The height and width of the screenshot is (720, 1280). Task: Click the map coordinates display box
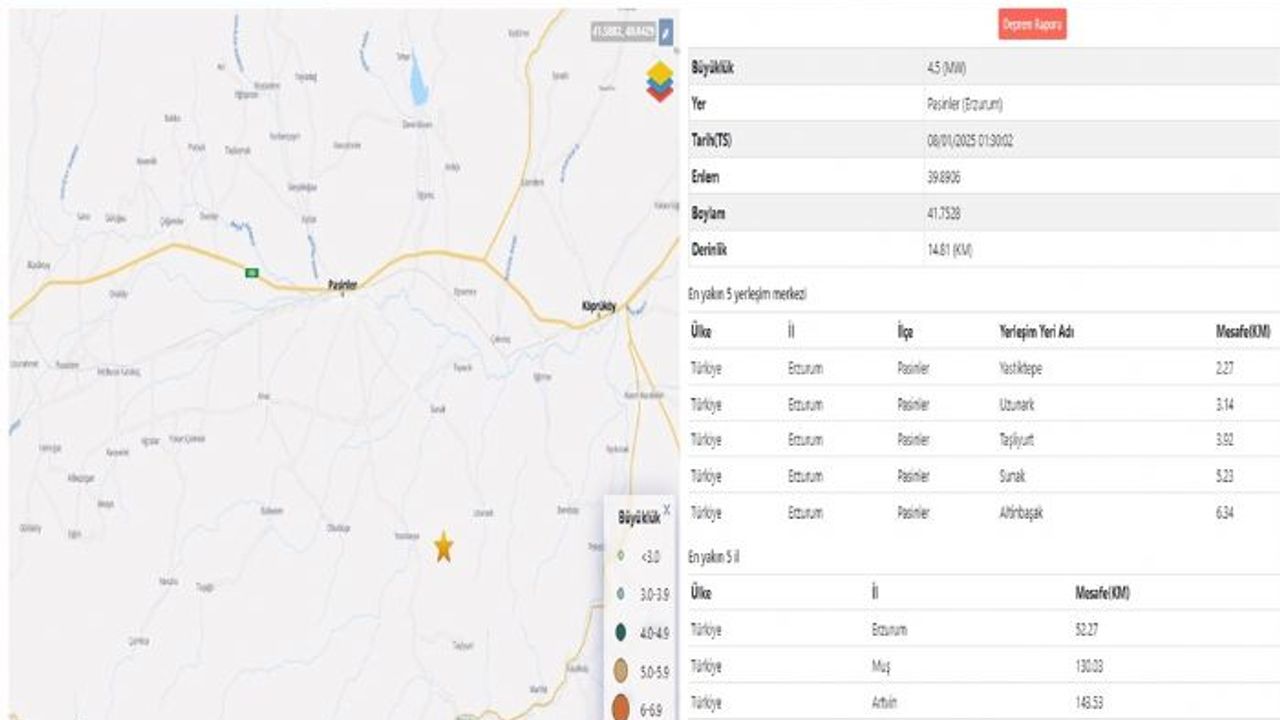(624, 32)
